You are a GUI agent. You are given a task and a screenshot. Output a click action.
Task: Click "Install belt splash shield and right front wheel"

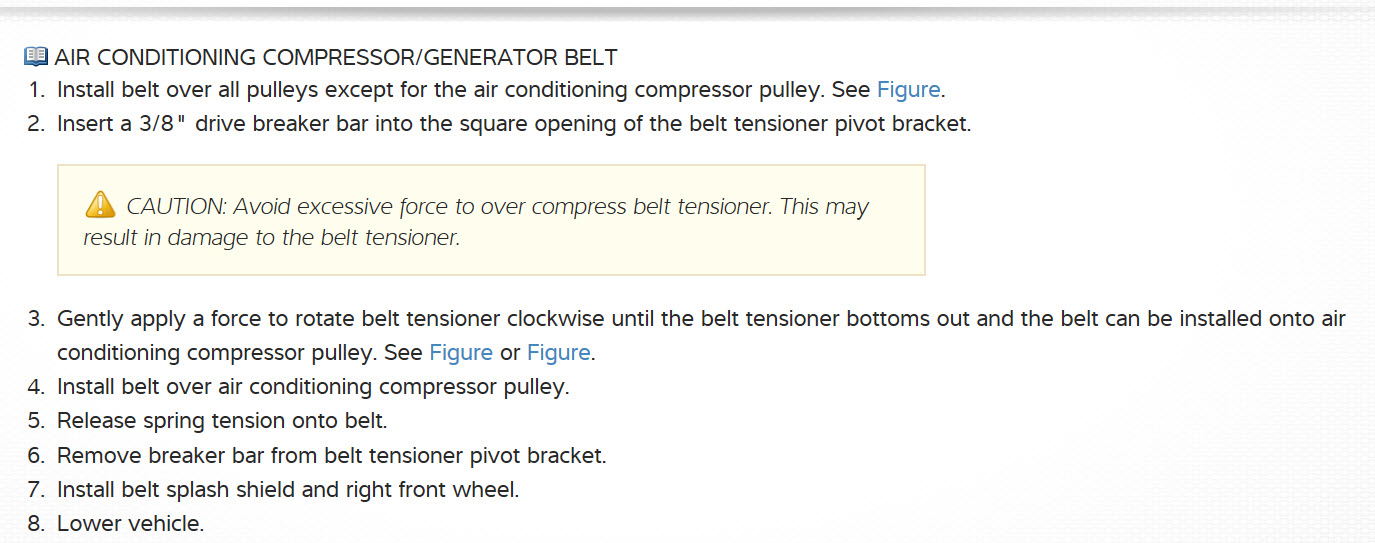tap(287, 489)
